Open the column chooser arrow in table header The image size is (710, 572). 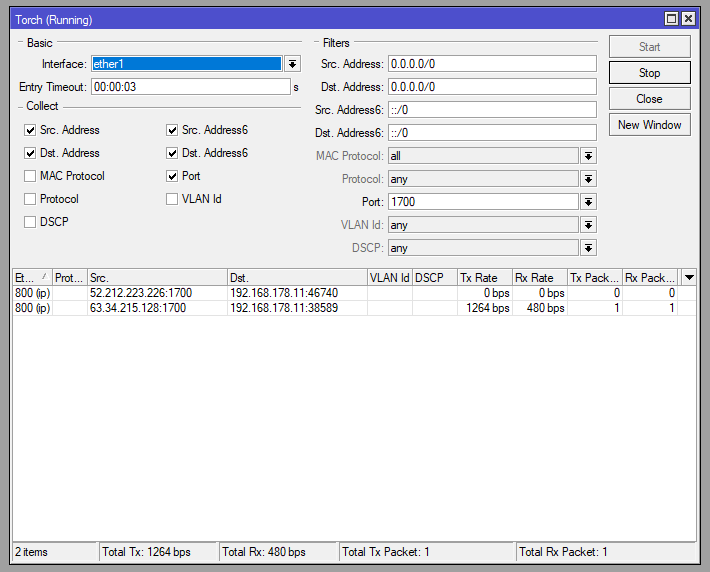click(688, 277)
